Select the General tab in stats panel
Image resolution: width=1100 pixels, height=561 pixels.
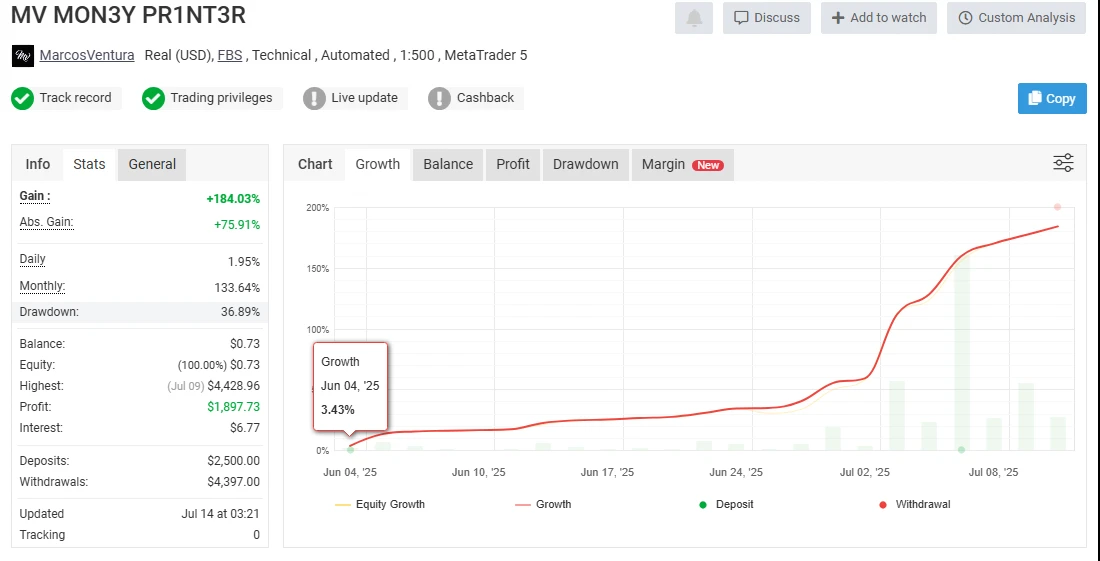[152, 164]
